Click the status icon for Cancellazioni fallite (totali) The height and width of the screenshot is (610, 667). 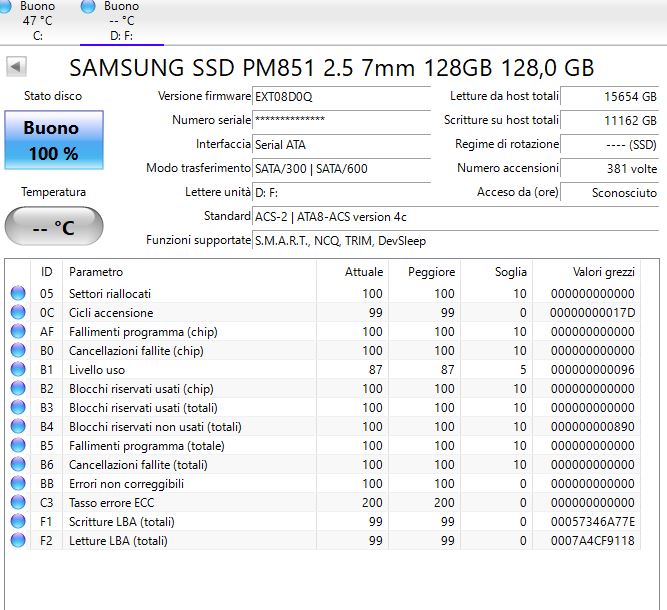coord(18,464)
